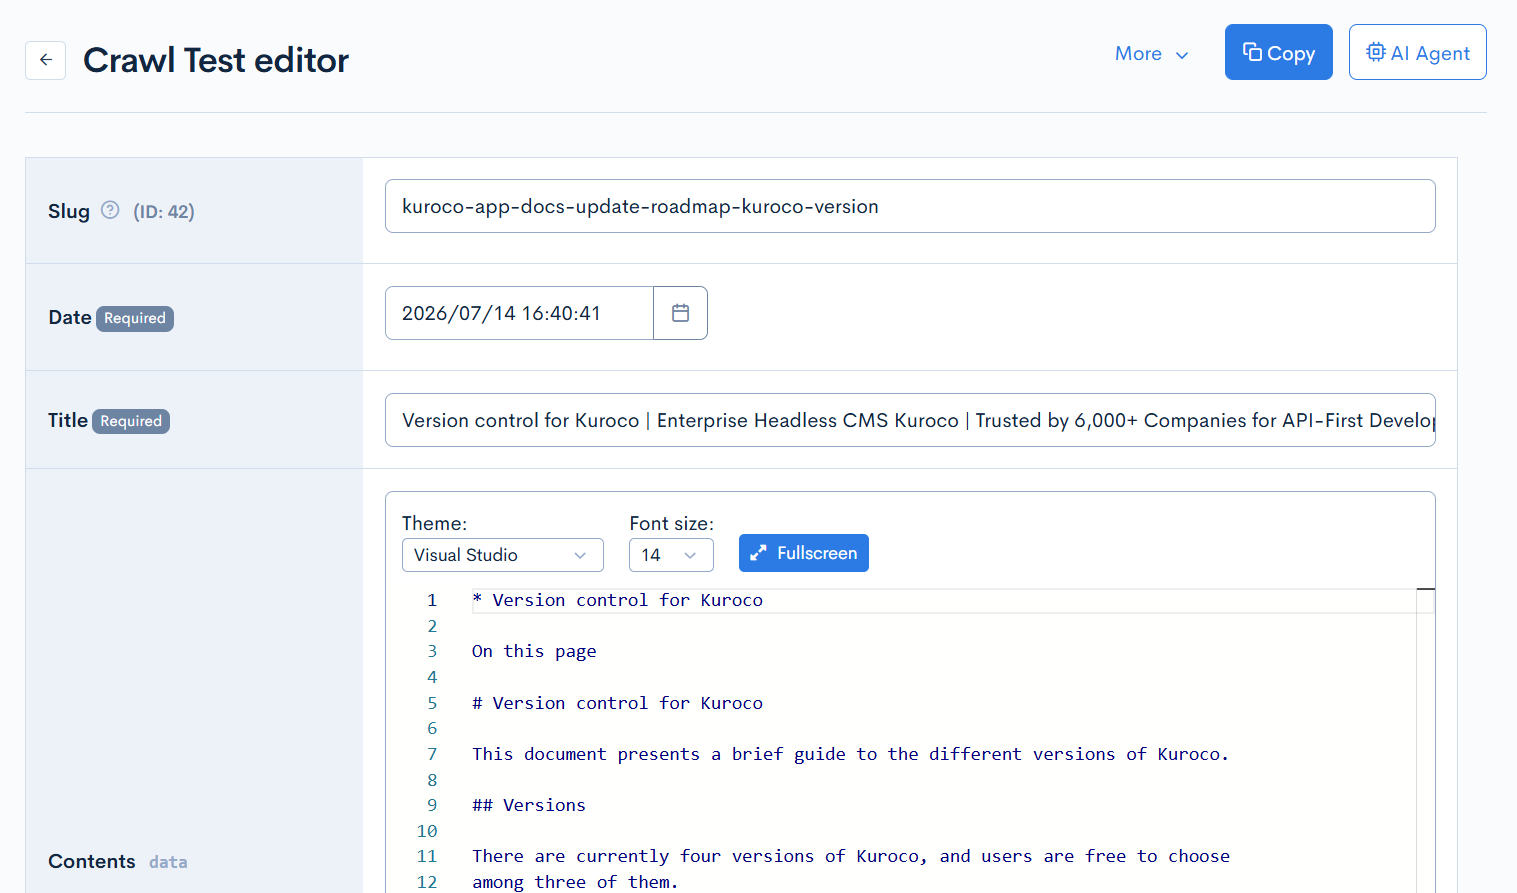This screenshot has height=893, width=1517.
Task: Click the Fullscreen button
Action: tap(803, 553)
